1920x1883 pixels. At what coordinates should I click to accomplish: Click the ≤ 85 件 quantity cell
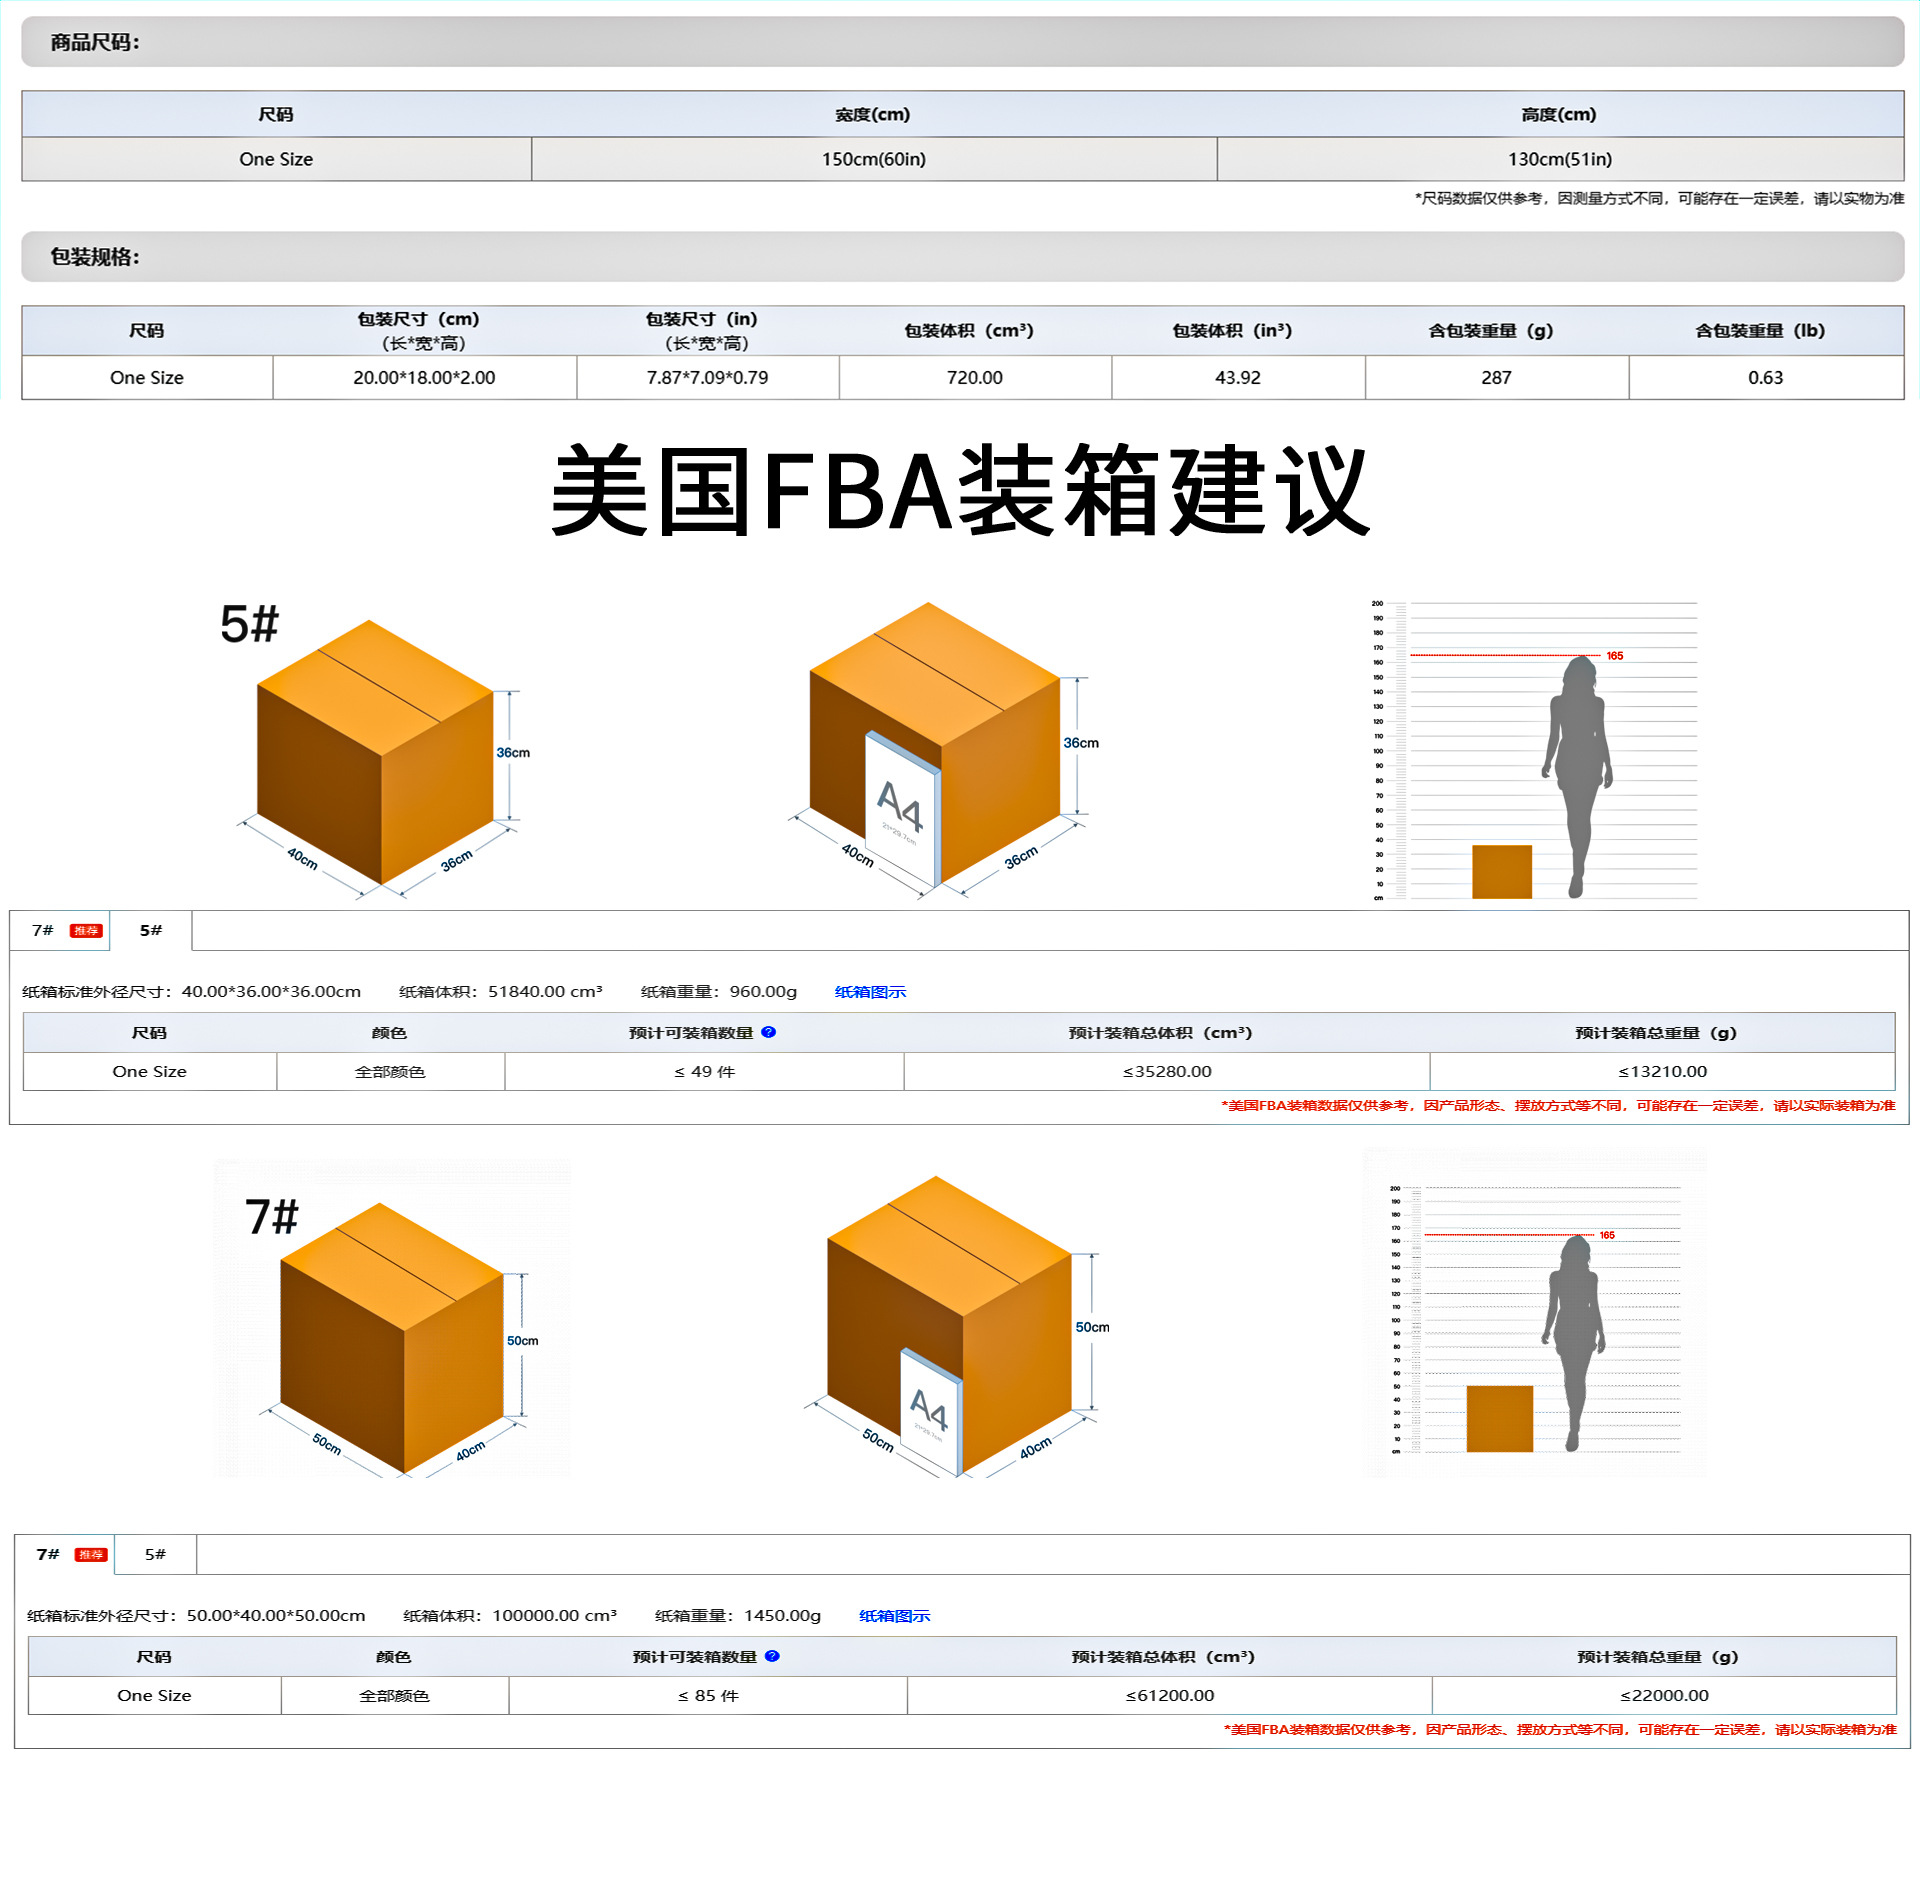point(708,1696)
